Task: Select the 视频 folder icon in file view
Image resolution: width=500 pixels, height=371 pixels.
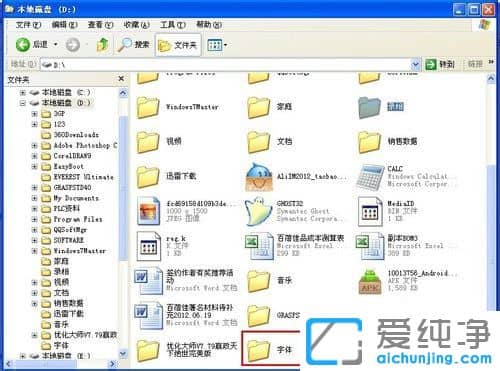Action: click(x=147, y=142)
